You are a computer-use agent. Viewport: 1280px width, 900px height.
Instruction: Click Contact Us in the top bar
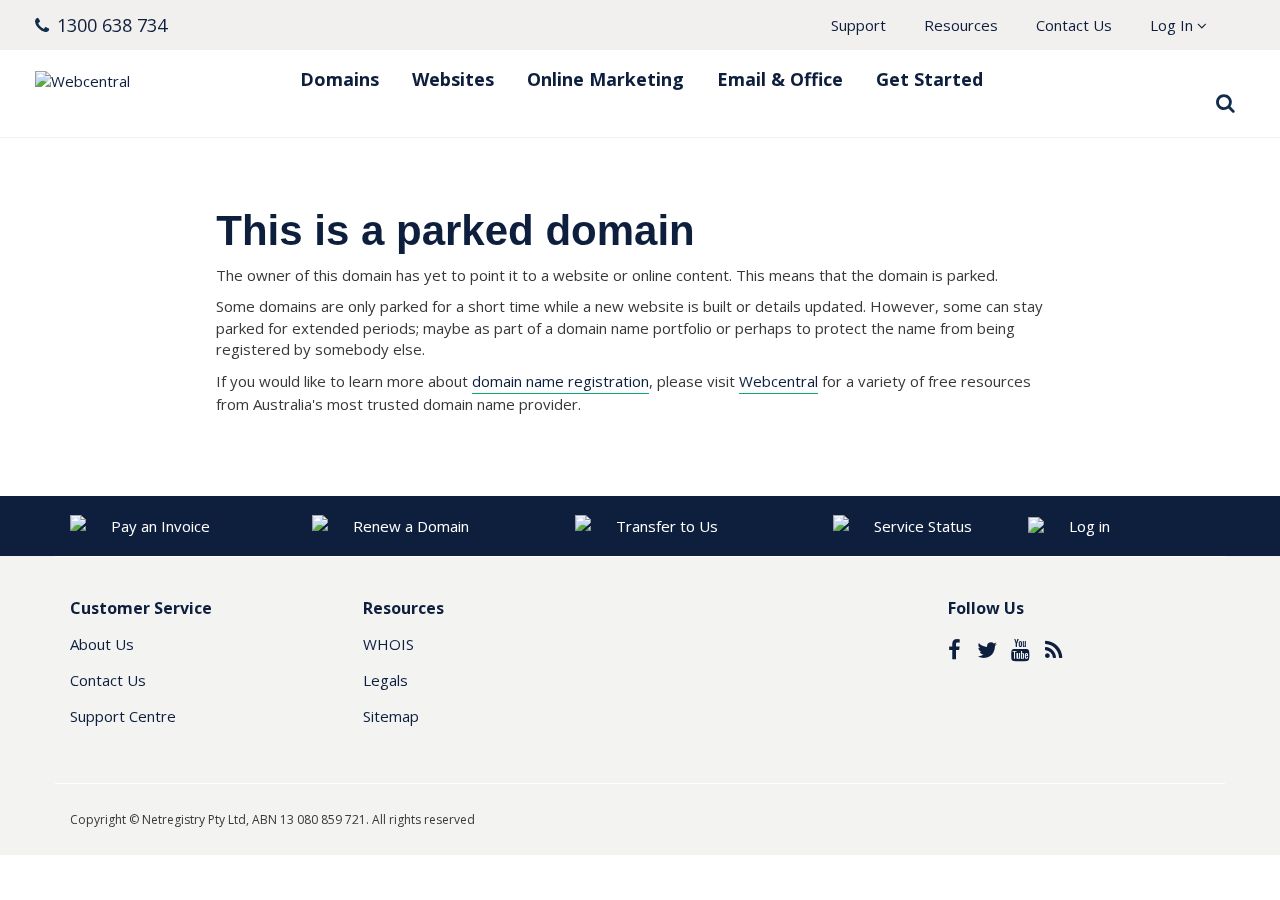pyautogui.click(x=1074, y=25)
